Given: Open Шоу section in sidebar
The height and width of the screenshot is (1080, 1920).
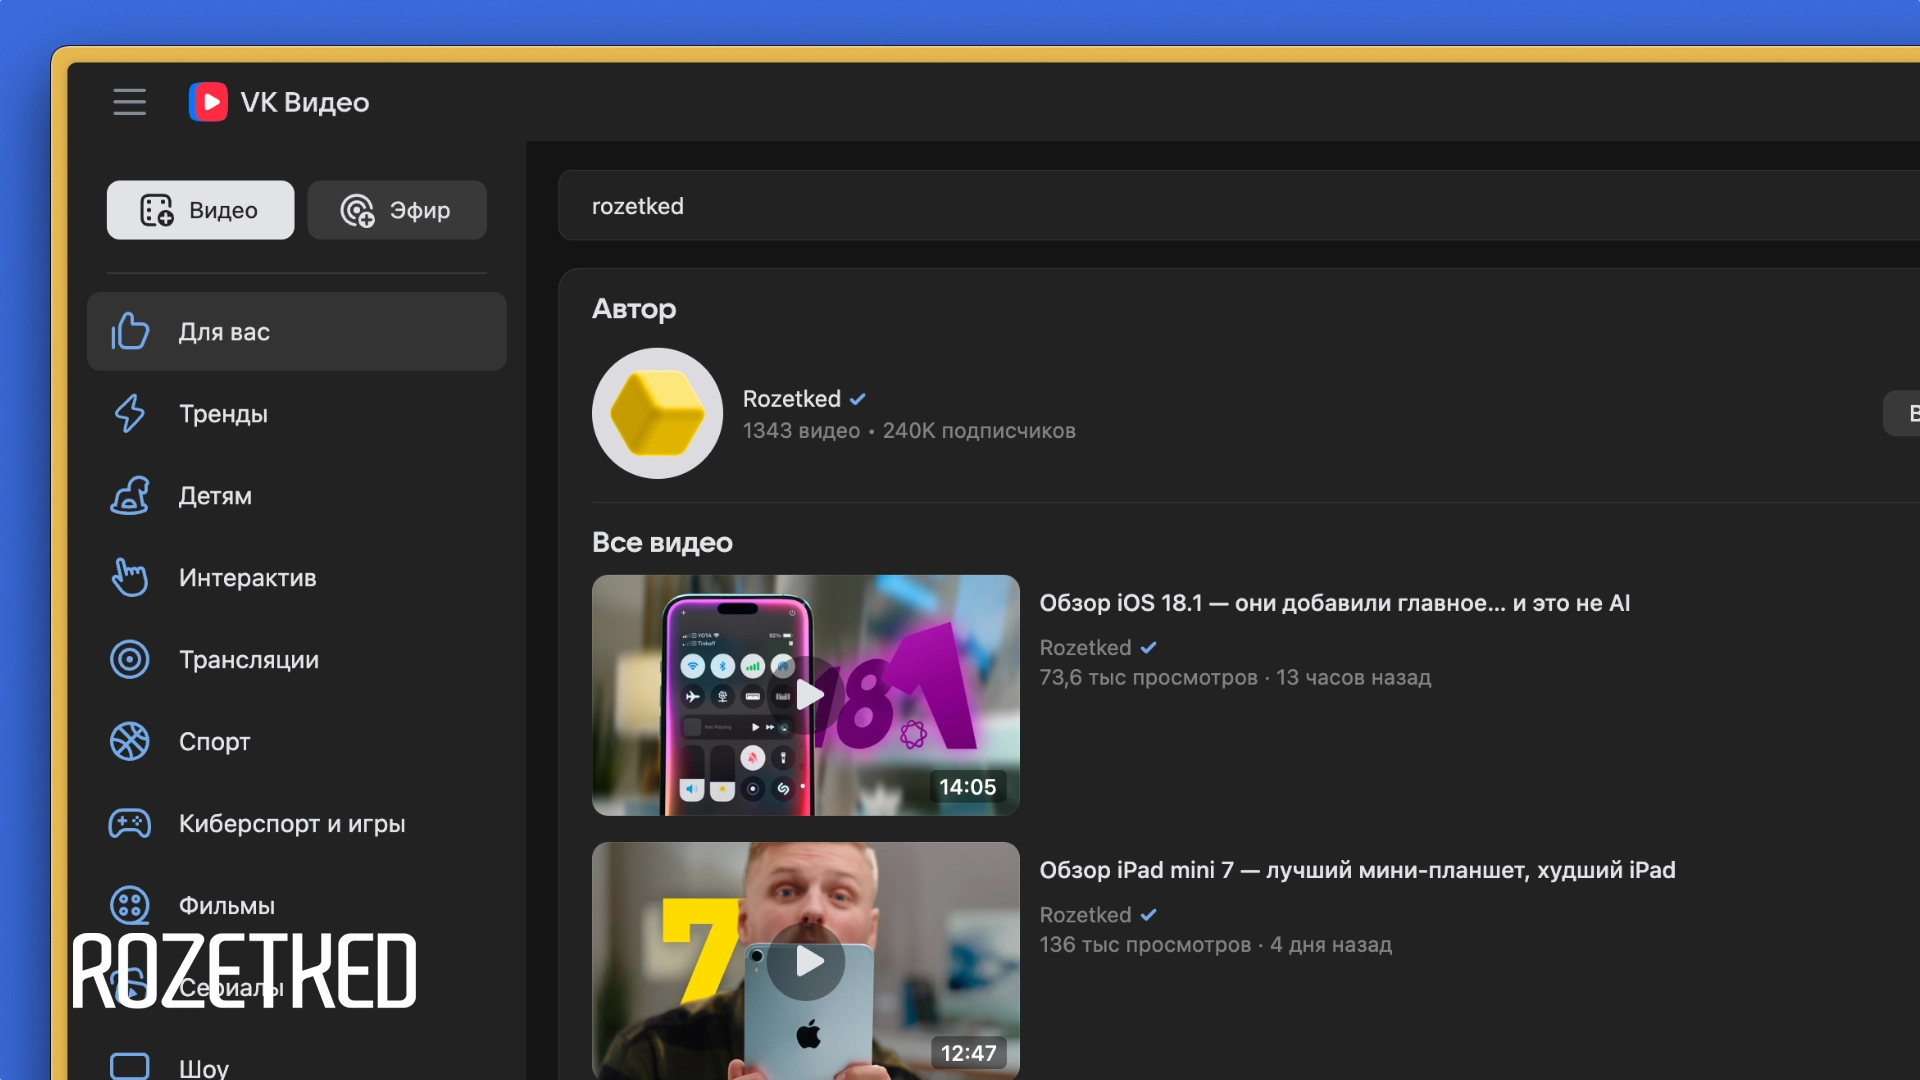Looking at the screenshot, I should pos(204,1067).
